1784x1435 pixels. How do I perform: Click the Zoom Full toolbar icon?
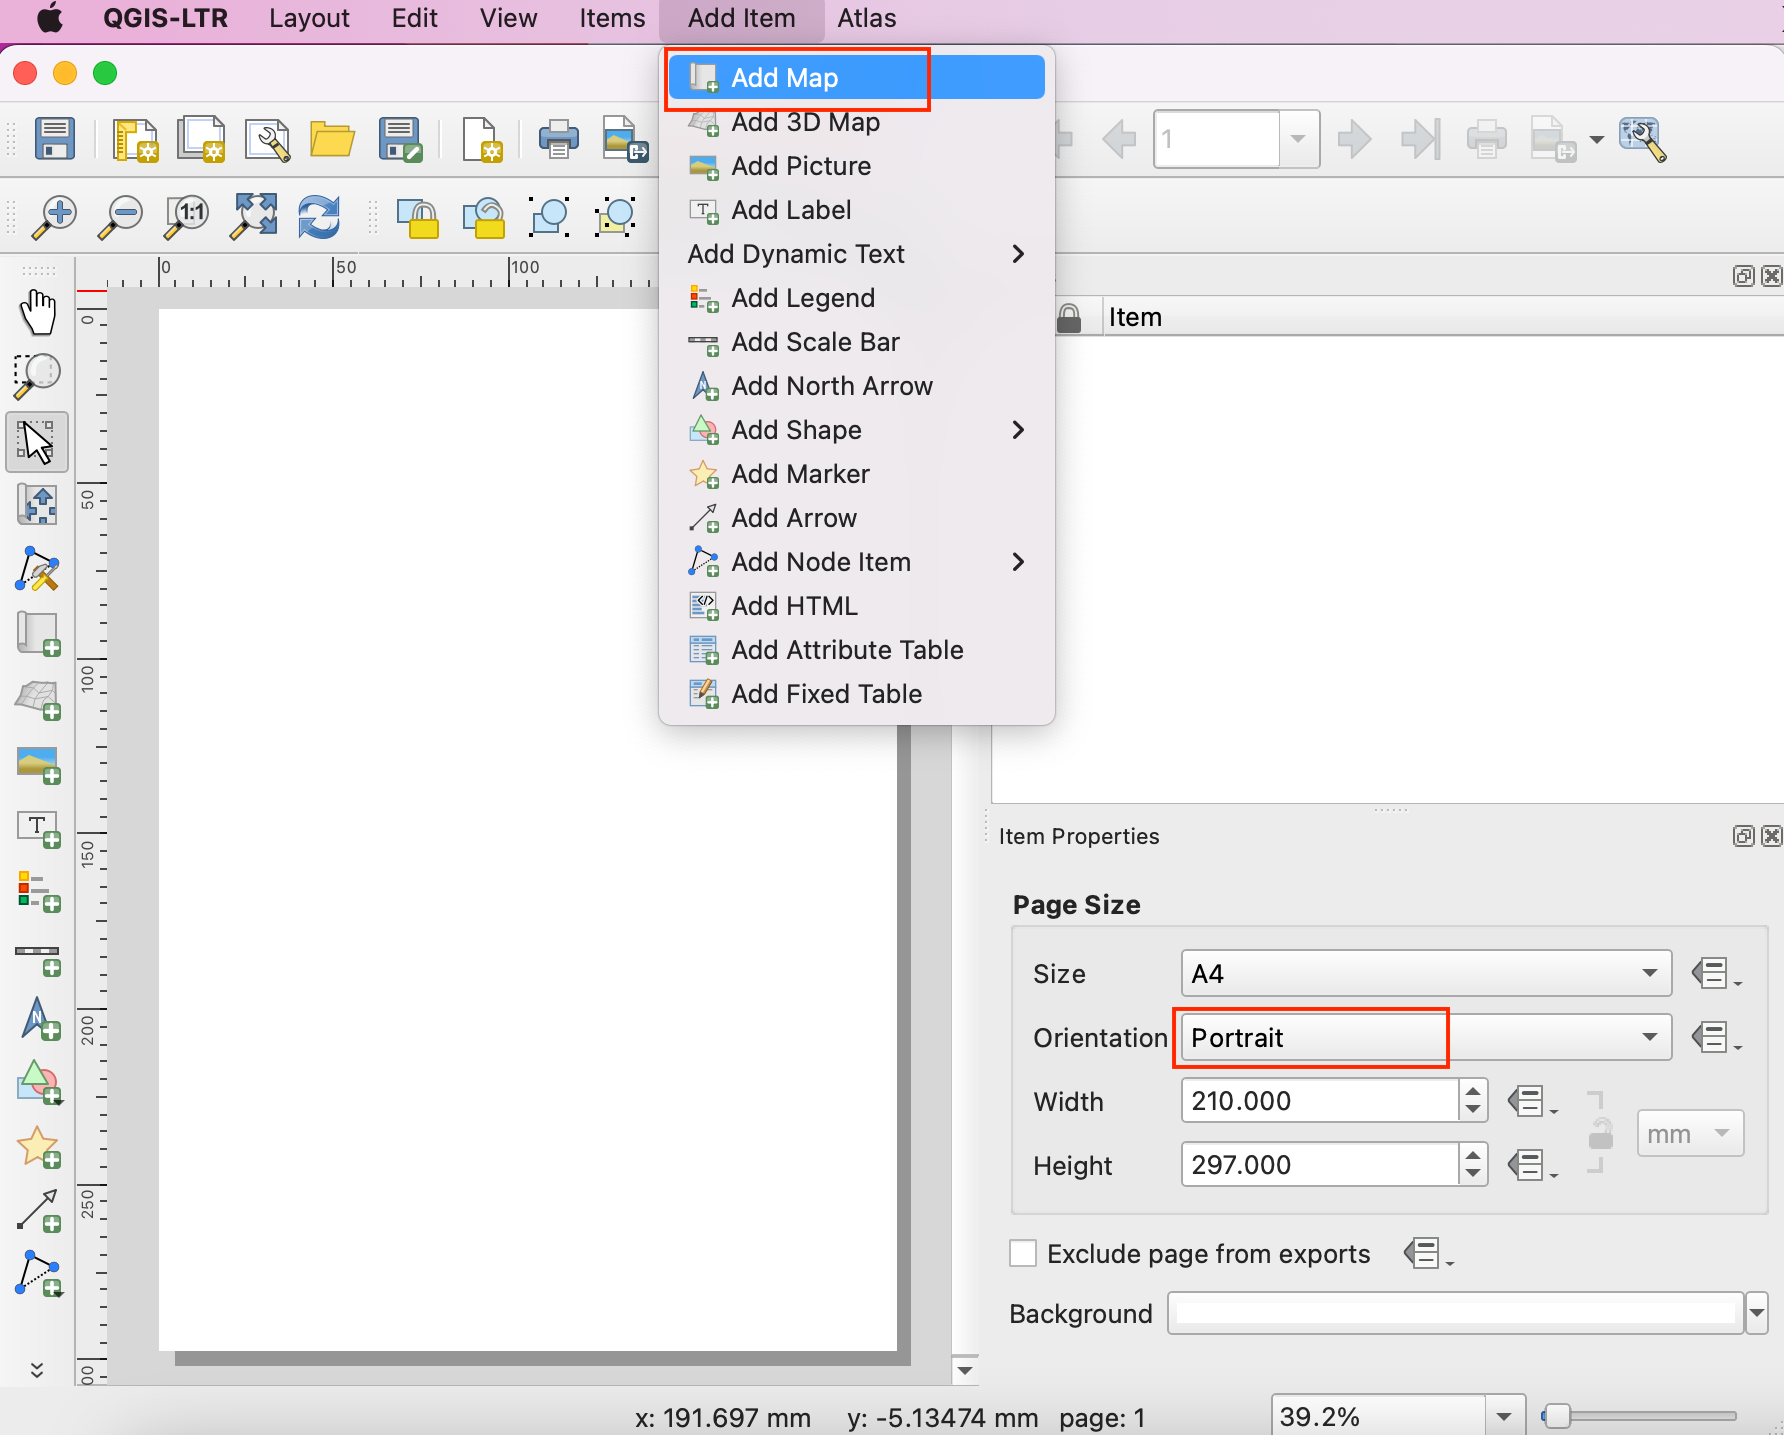tap(254, 216)
